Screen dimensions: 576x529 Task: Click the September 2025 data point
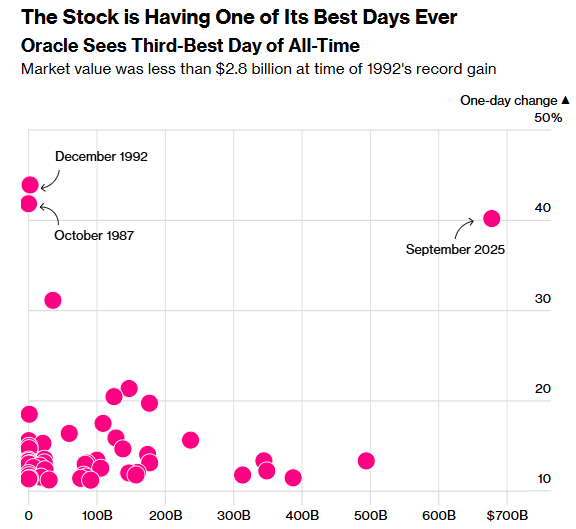pos(492,219)
